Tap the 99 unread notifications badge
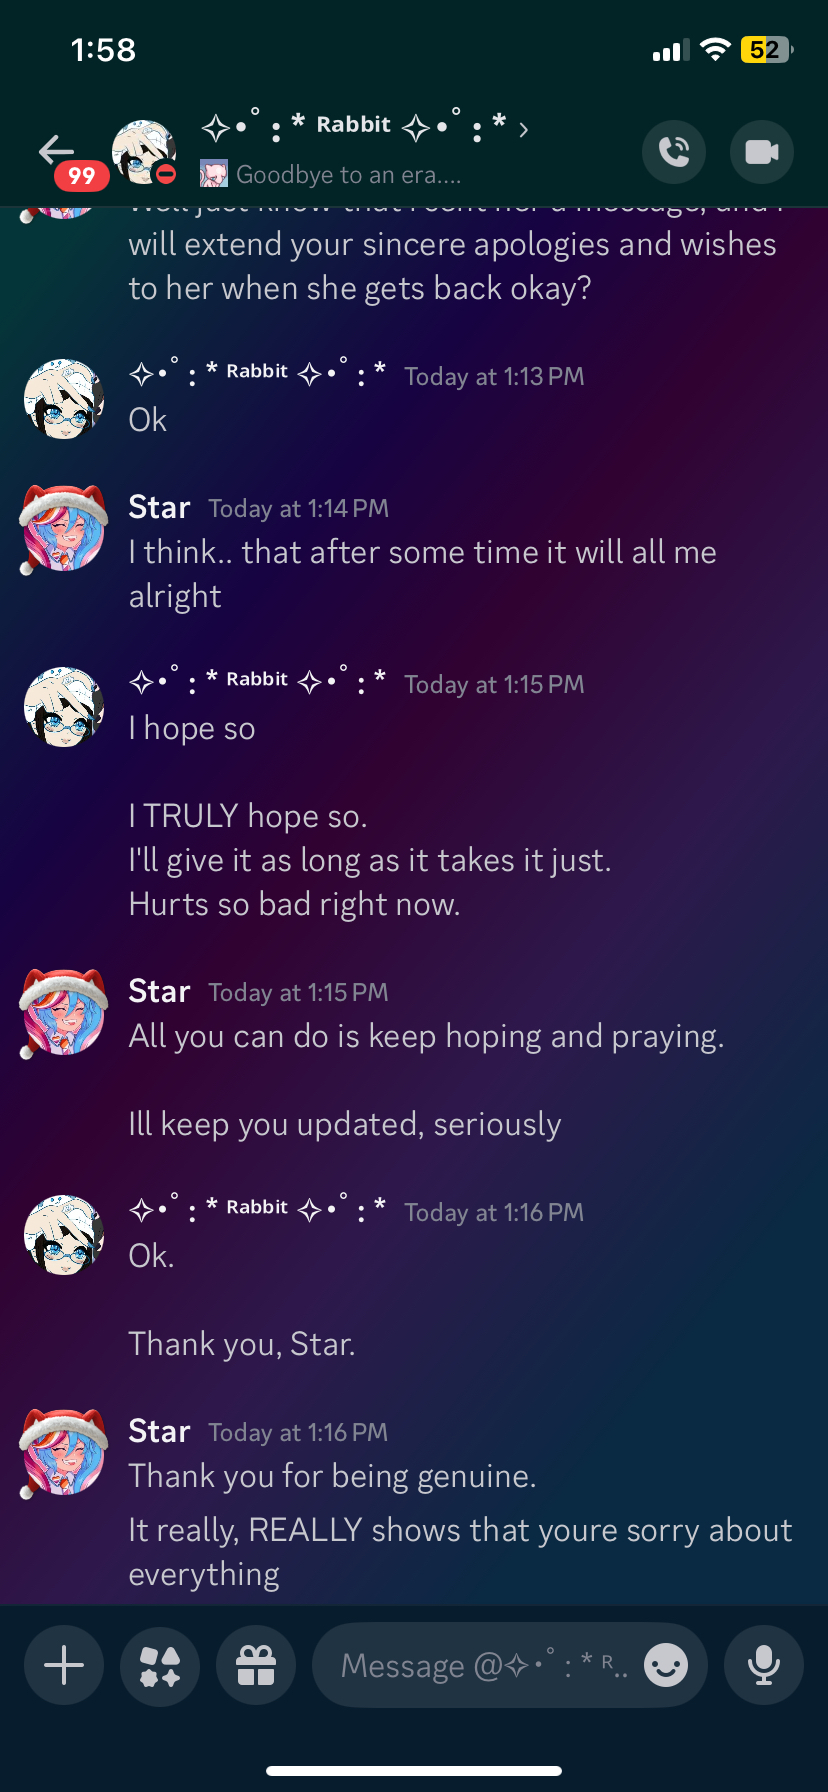This screenshot has width=828, height=1792. (x=81, y=176)
